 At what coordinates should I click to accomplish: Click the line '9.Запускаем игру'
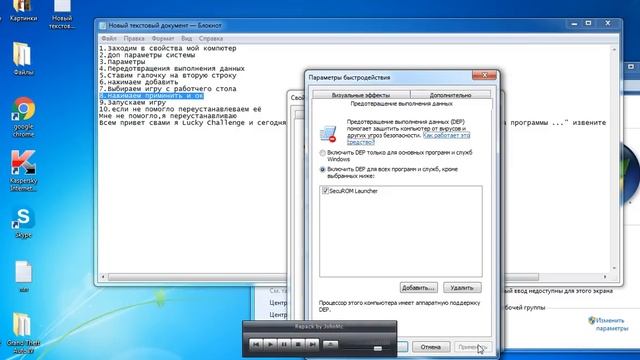133,102
